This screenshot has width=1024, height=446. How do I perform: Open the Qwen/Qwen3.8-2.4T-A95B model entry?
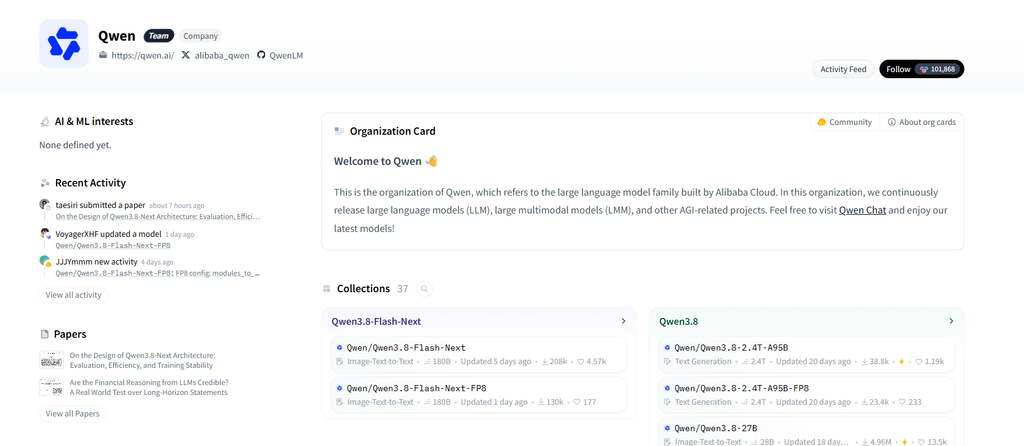pos(806,354)
